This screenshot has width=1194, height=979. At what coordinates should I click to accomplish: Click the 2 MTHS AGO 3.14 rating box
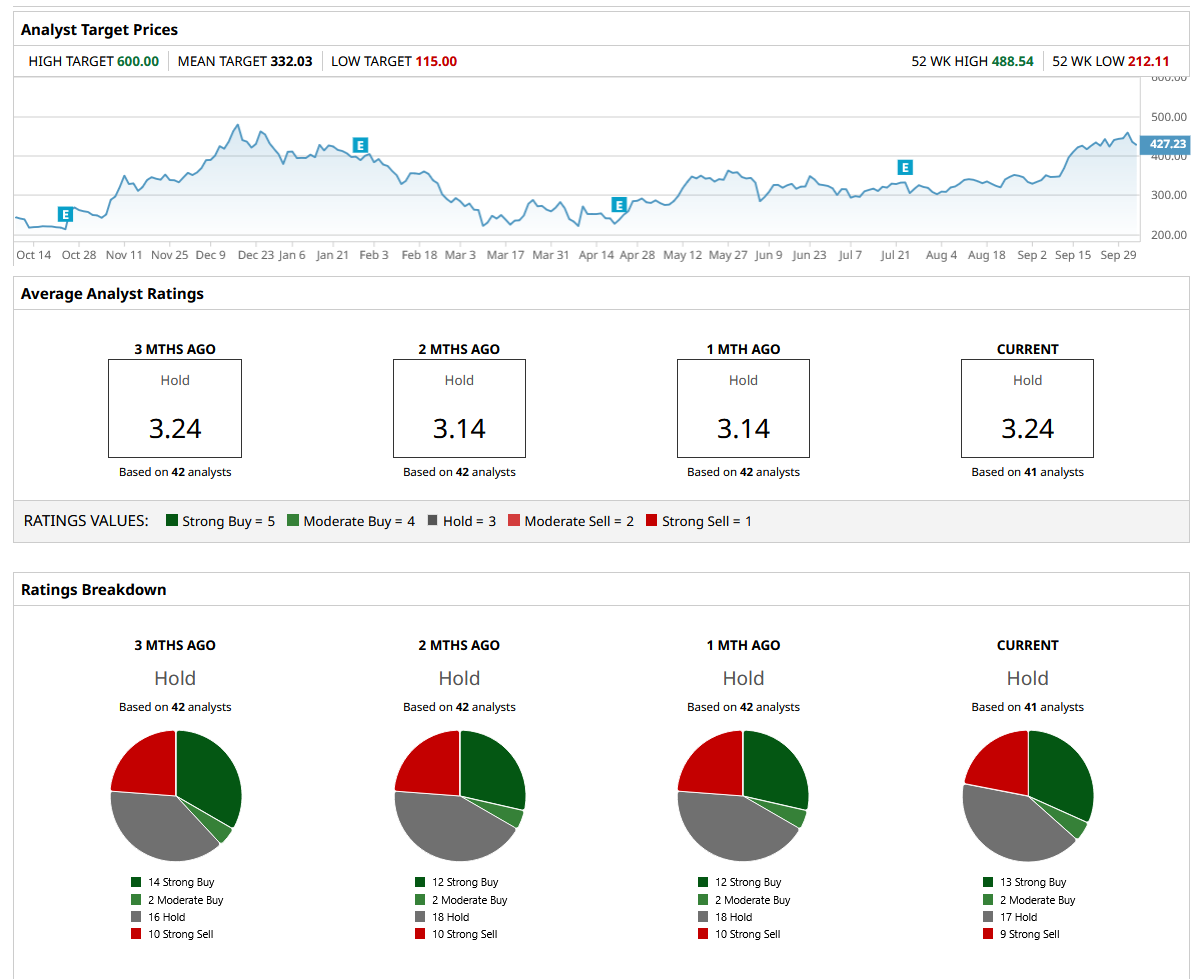[459, 409]
